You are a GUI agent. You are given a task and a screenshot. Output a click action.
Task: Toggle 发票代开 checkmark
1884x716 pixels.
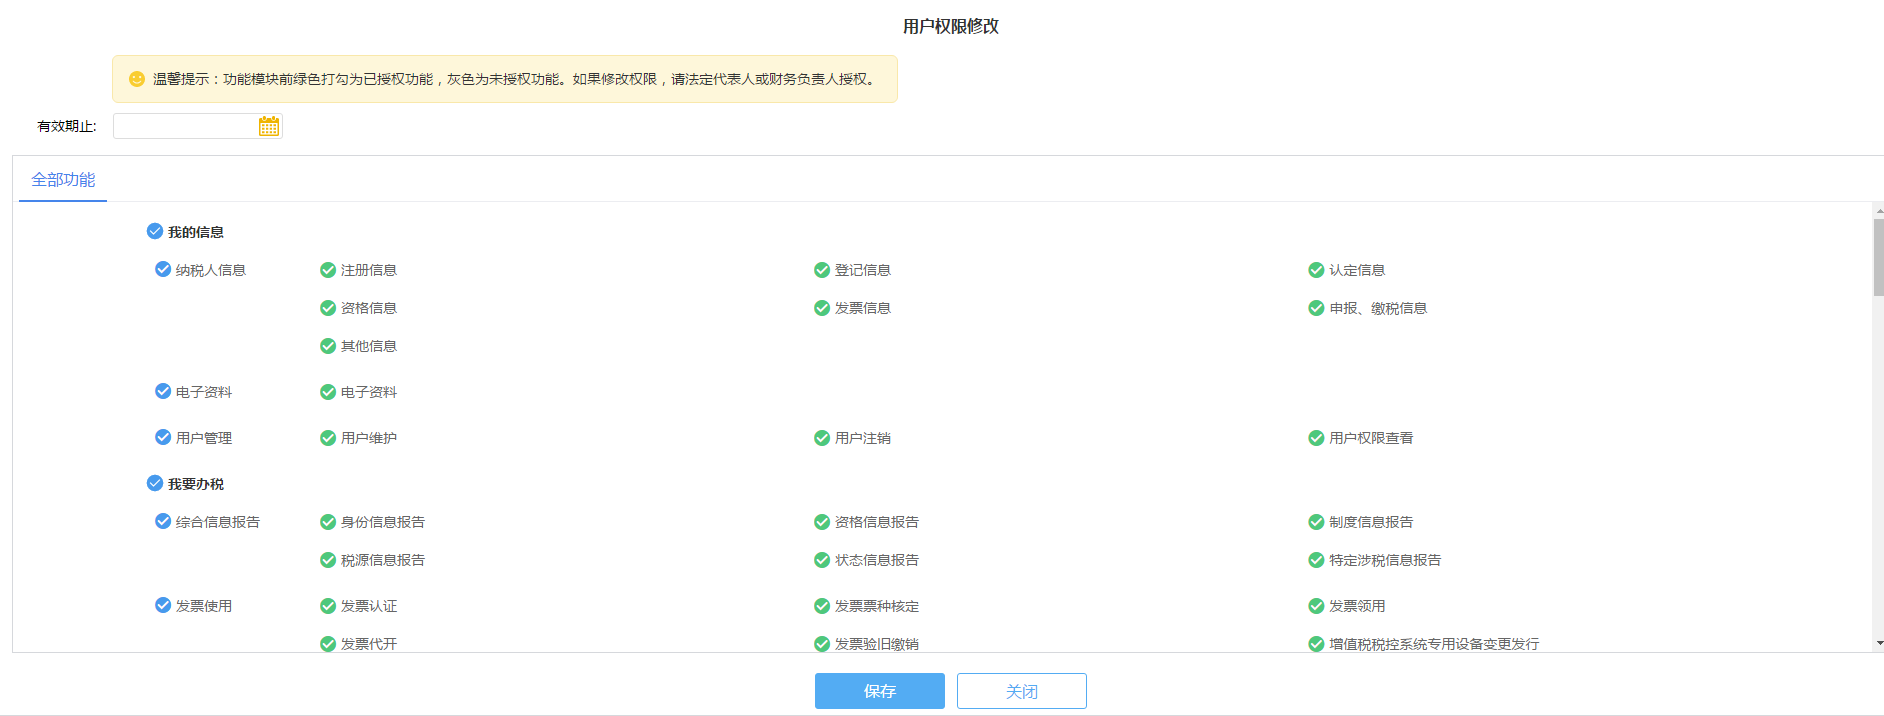[328, 644]
